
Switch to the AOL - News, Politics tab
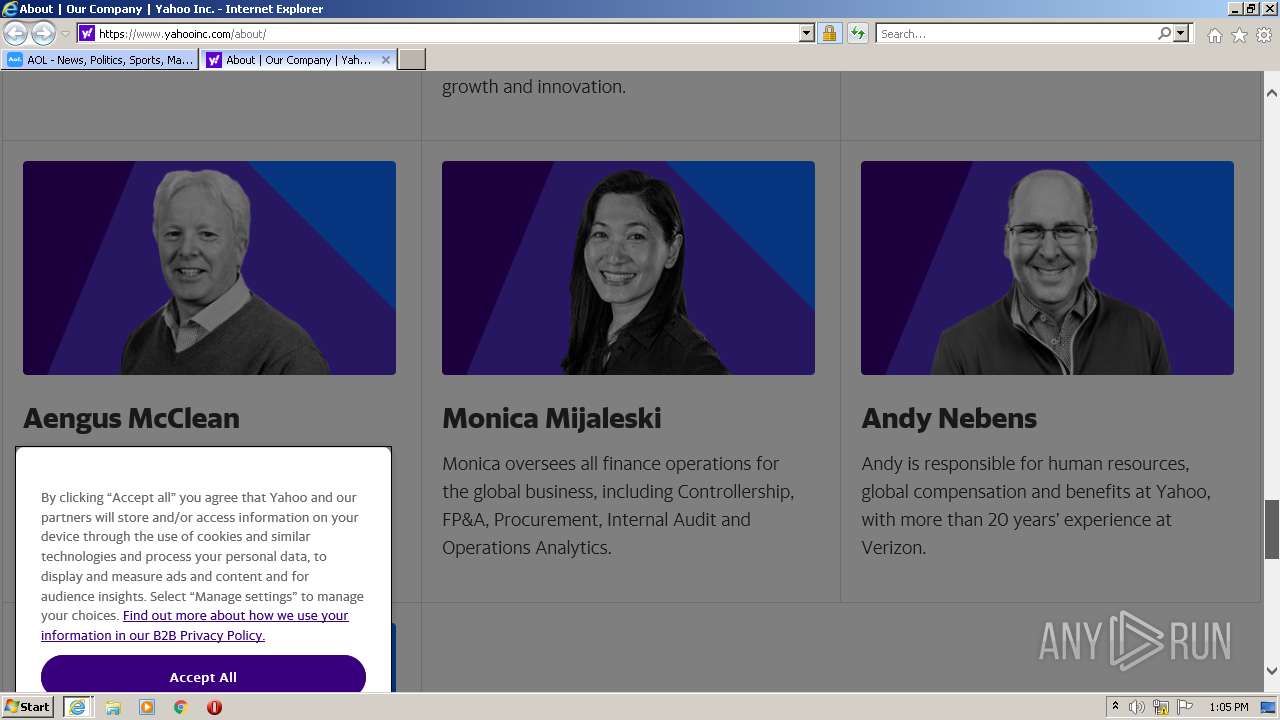pyautogui.click(x=100, y=60)
